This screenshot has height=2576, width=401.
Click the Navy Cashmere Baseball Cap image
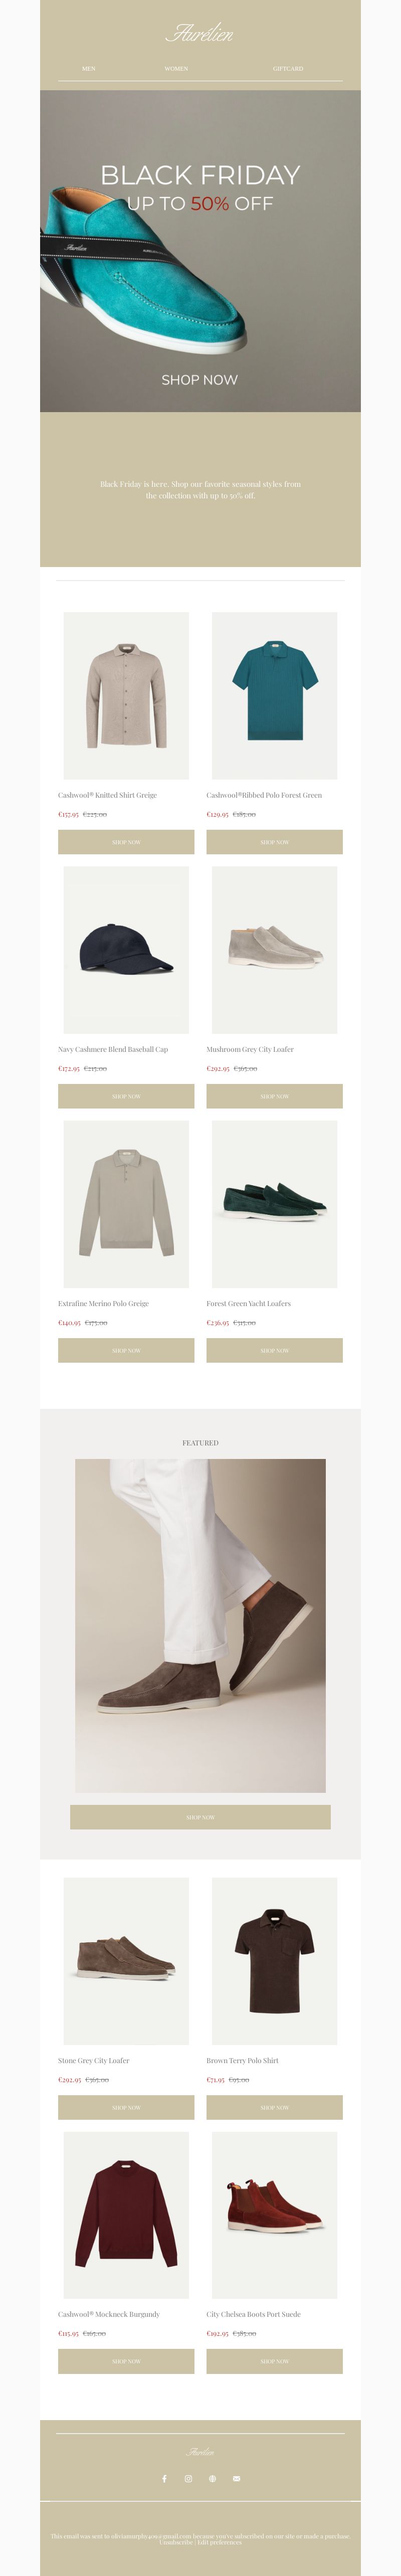tap(126, 950)
